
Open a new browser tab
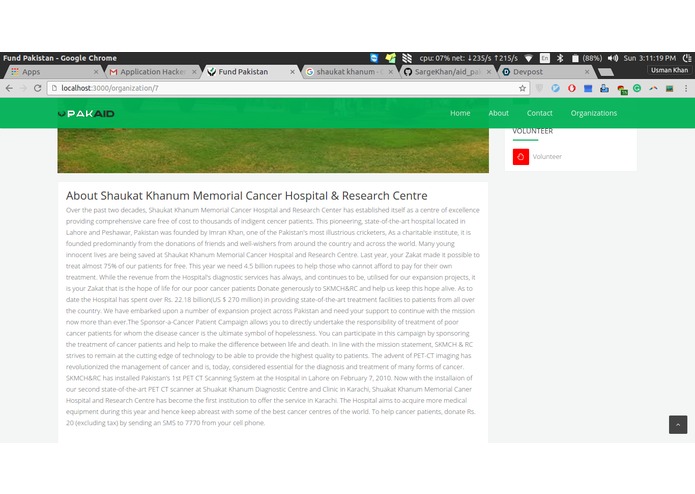(605, 72)
